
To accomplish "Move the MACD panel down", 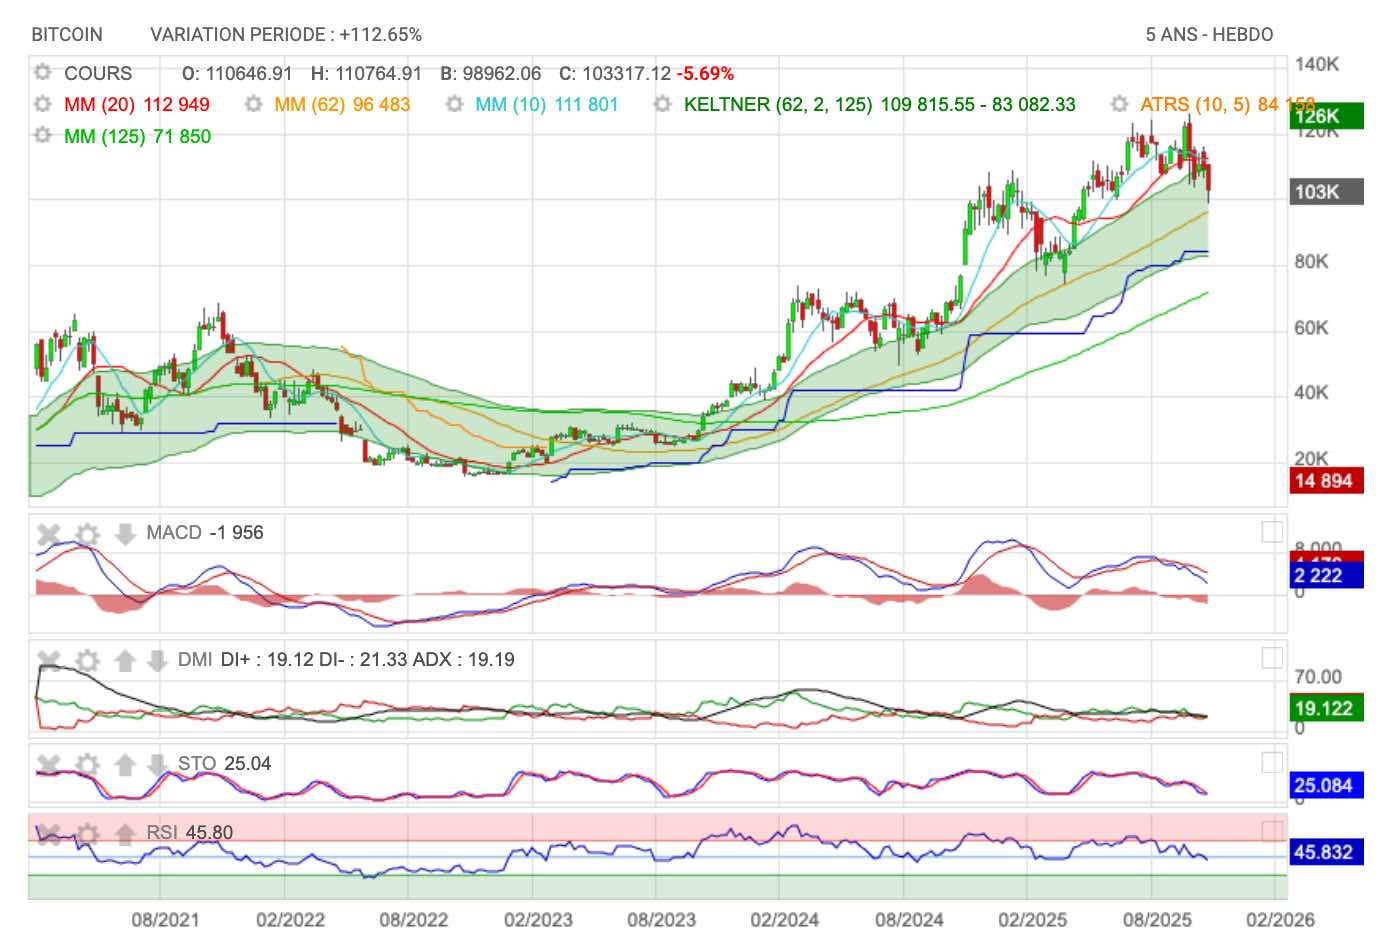I will [x=125, y=534].
